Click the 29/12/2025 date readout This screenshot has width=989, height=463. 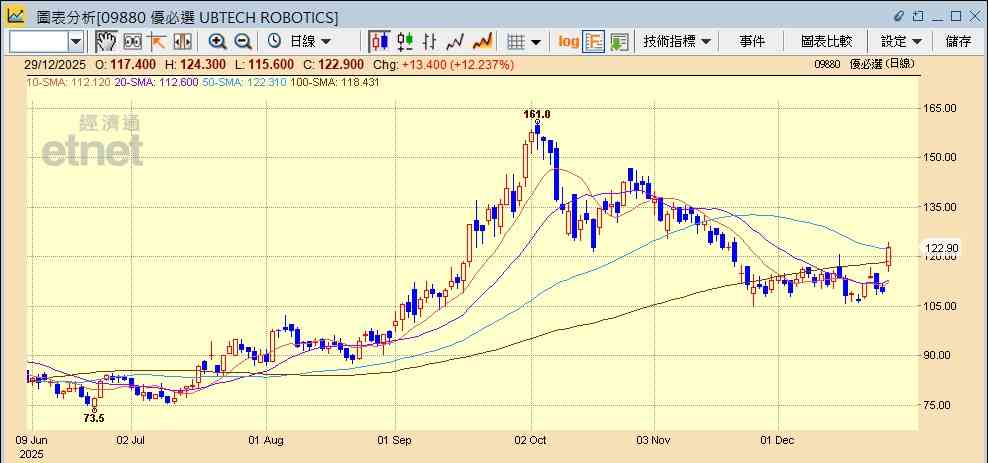tap(54, 64)
